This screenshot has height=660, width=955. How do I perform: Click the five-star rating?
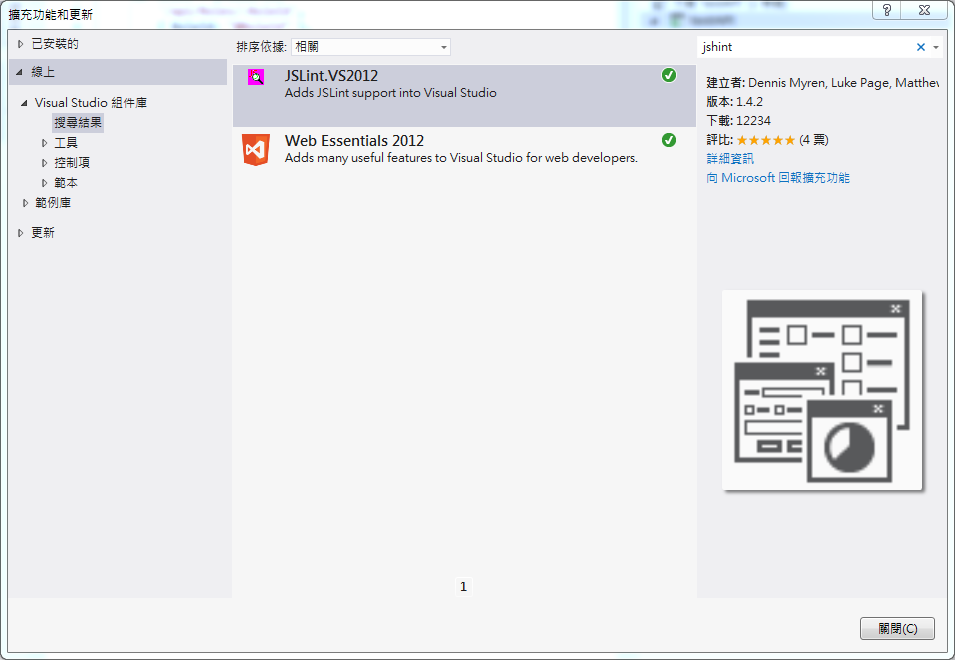point(766,140)
